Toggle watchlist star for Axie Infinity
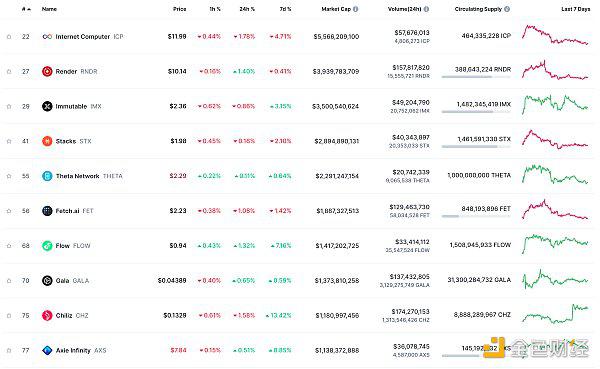Image resolution: width=600 pixels, height=369 pixels. 9,350
